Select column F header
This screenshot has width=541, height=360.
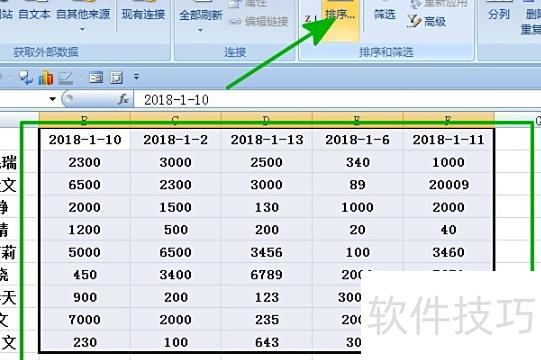click(449, 119)
